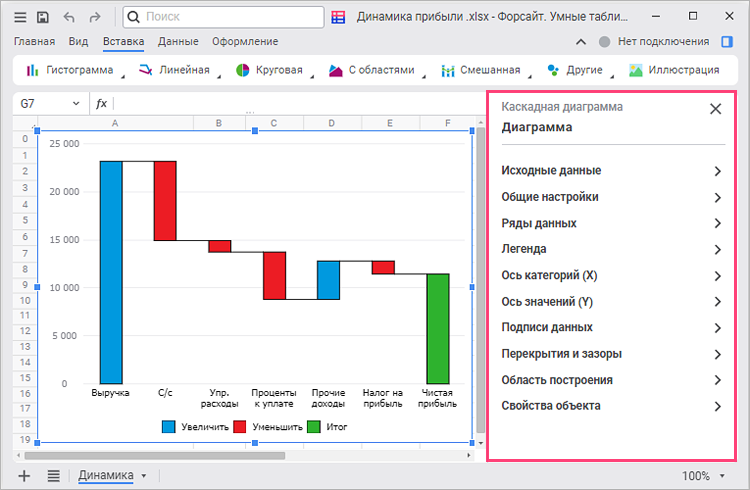Open the hamburger main menu
The width and height of the screenshot is (750, 490).
point(21,17)
